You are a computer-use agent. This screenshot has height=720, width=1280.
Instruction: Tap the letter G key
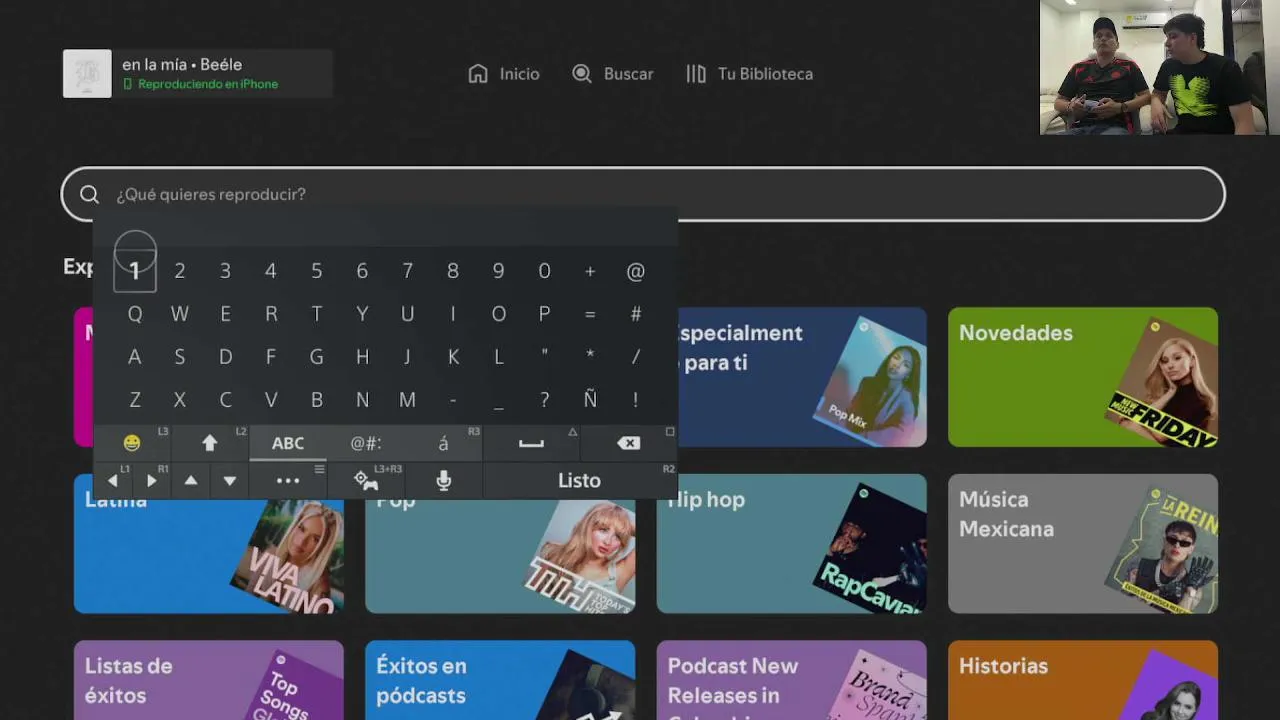click(x=316, y=357)
